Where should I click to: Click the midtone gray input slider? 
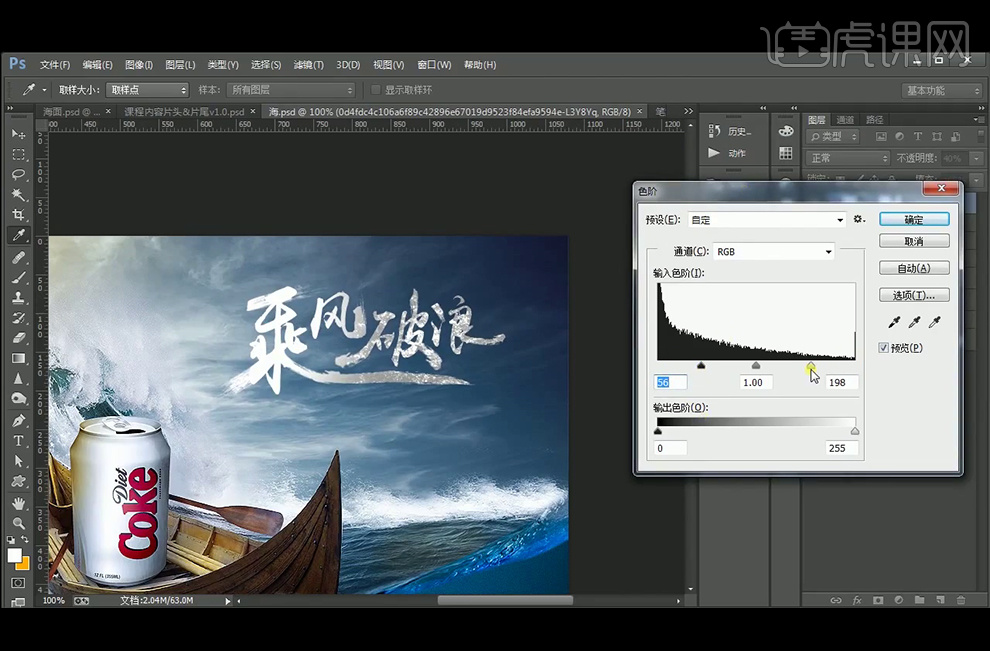pyautogui.click(x=756, y=366)
